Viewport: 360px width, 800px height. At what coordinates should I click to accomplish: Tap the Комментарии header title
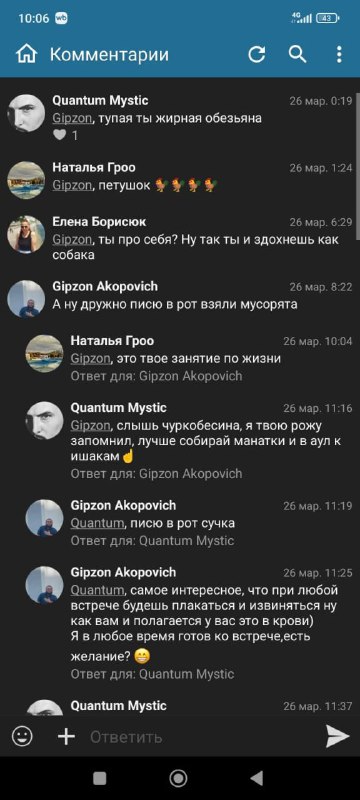click(109, 54)
